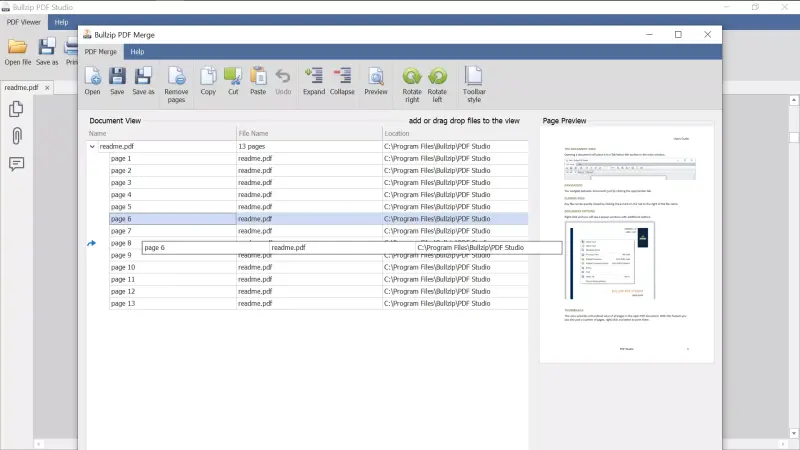Click the Paste toolbar icon
Viewport: 800px width, 450px height.
[x=258, y=81]
